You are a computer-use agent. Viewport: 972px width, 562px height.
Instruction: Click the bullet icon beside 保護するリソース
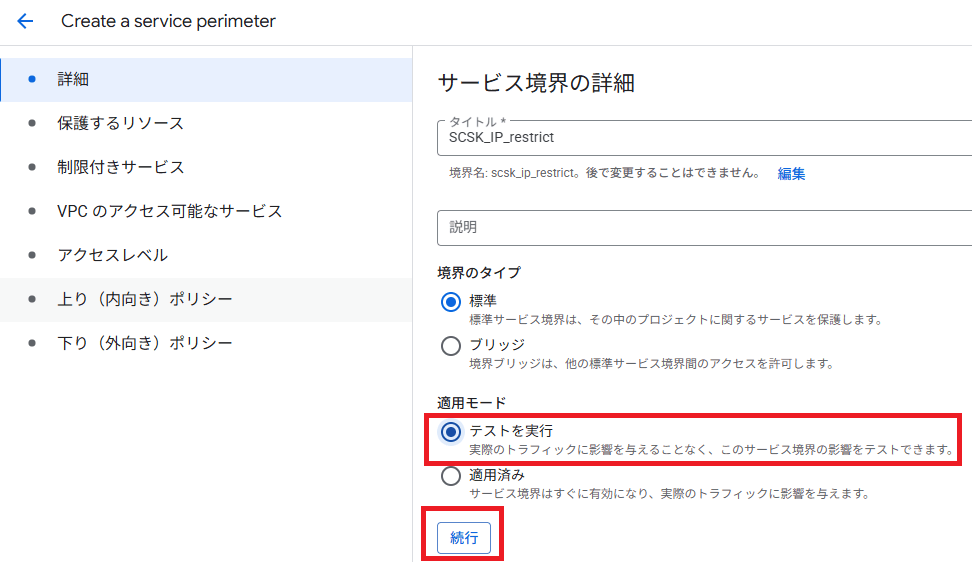[32, 123]
